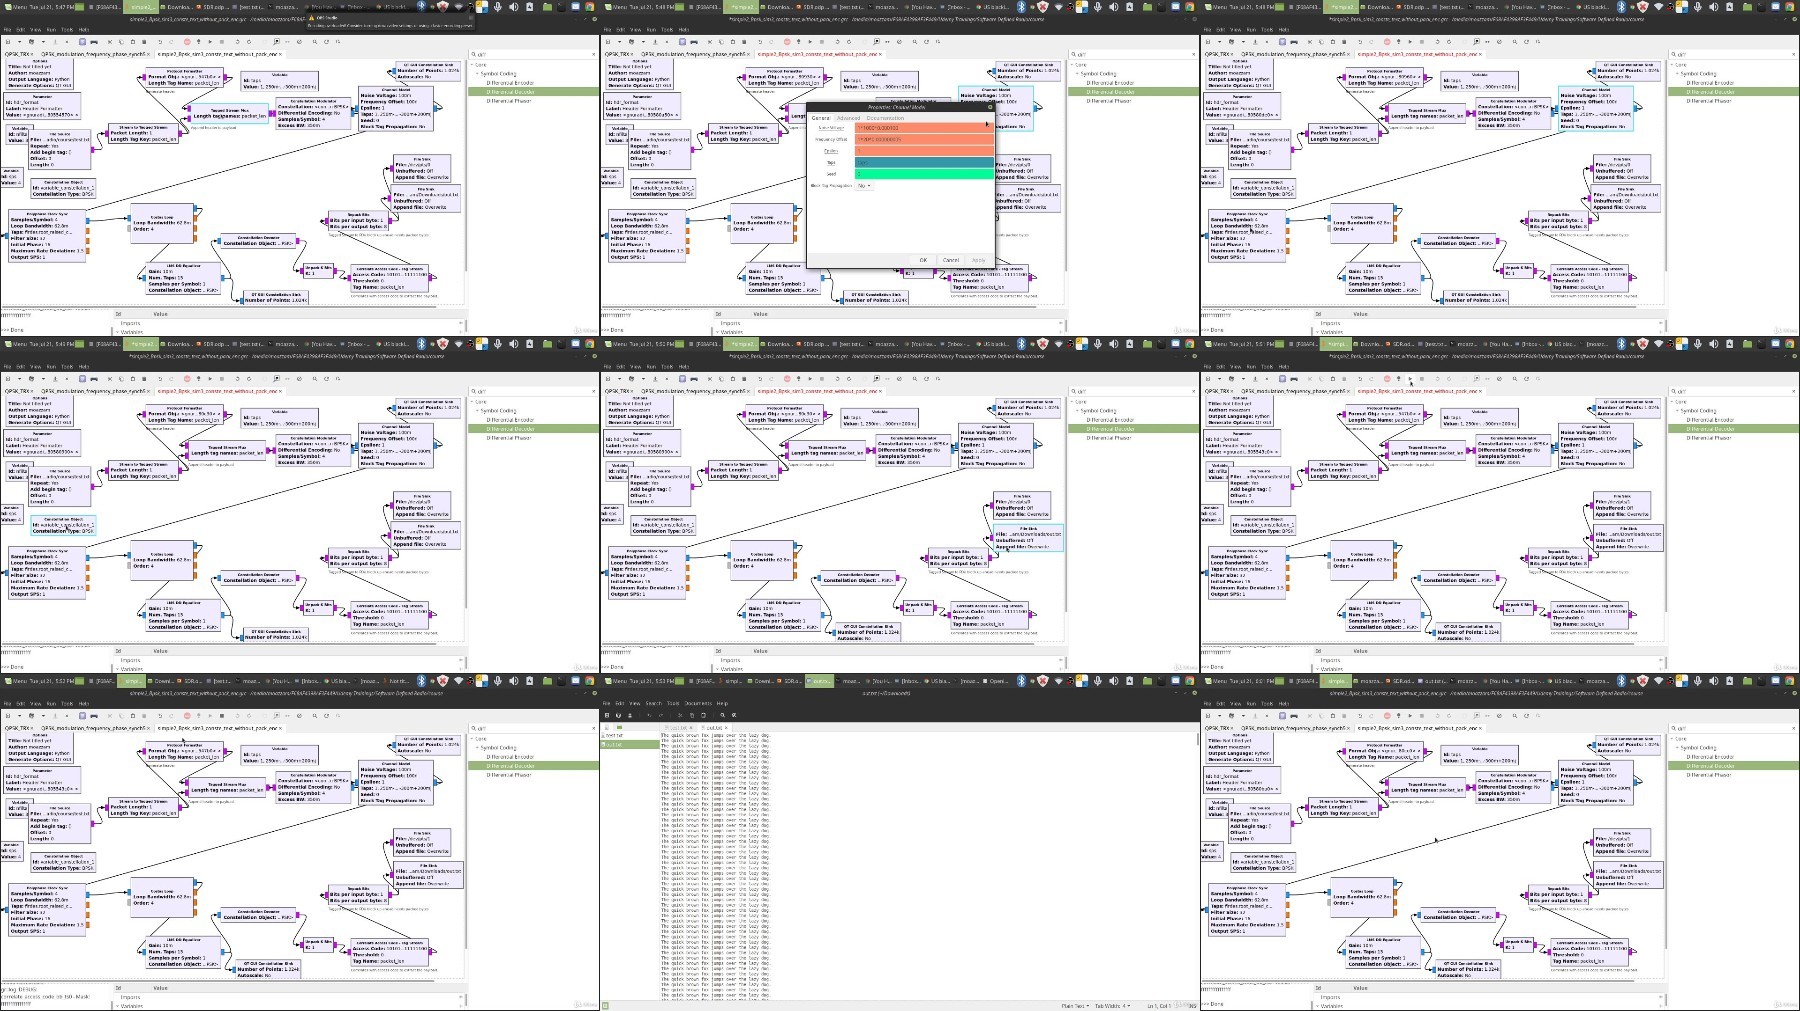Dismiss the OBS Studio notification in the 5:47 PM frame
This screenshot has width=1800, height=1011.
471,17
